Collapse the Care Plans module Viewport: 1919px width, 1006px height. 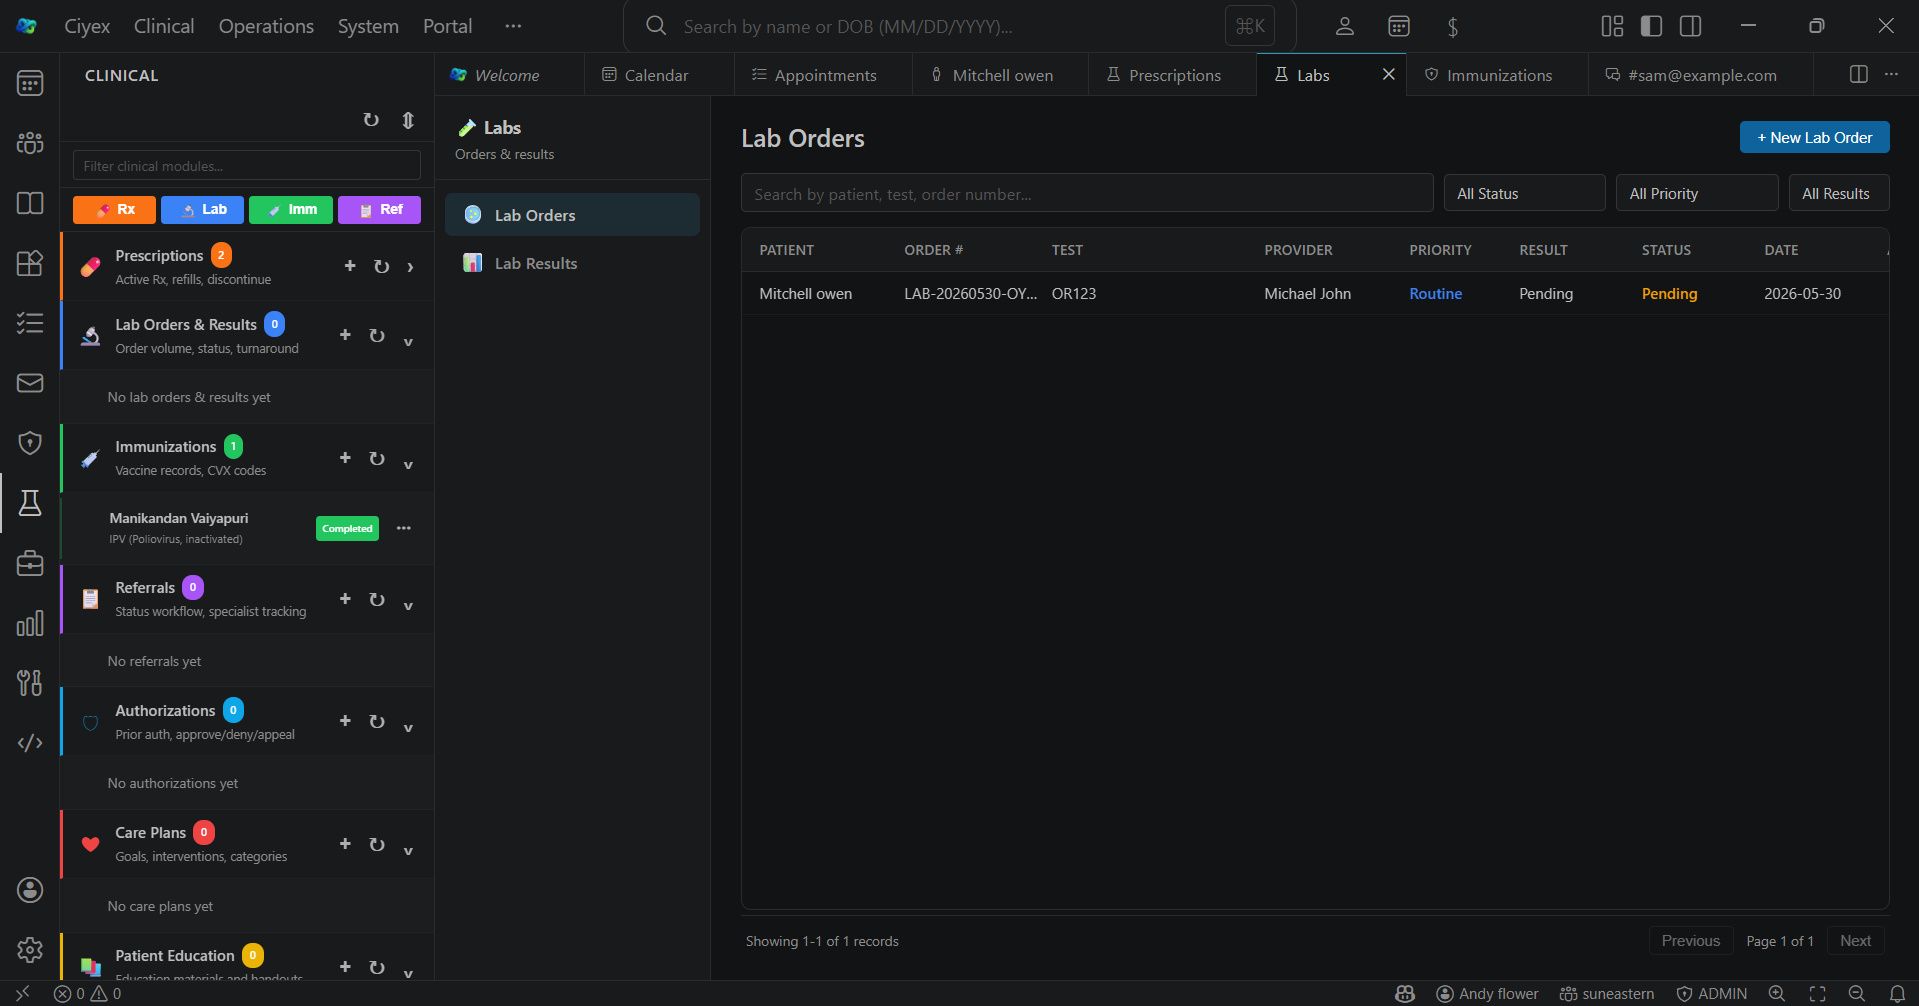pos(408,850)
